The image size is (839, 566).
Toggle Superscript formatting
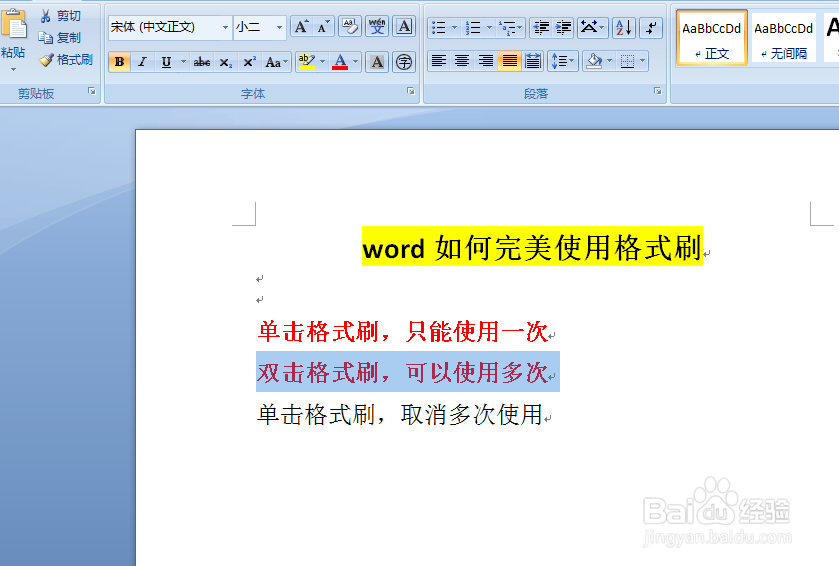coord(249,62)
